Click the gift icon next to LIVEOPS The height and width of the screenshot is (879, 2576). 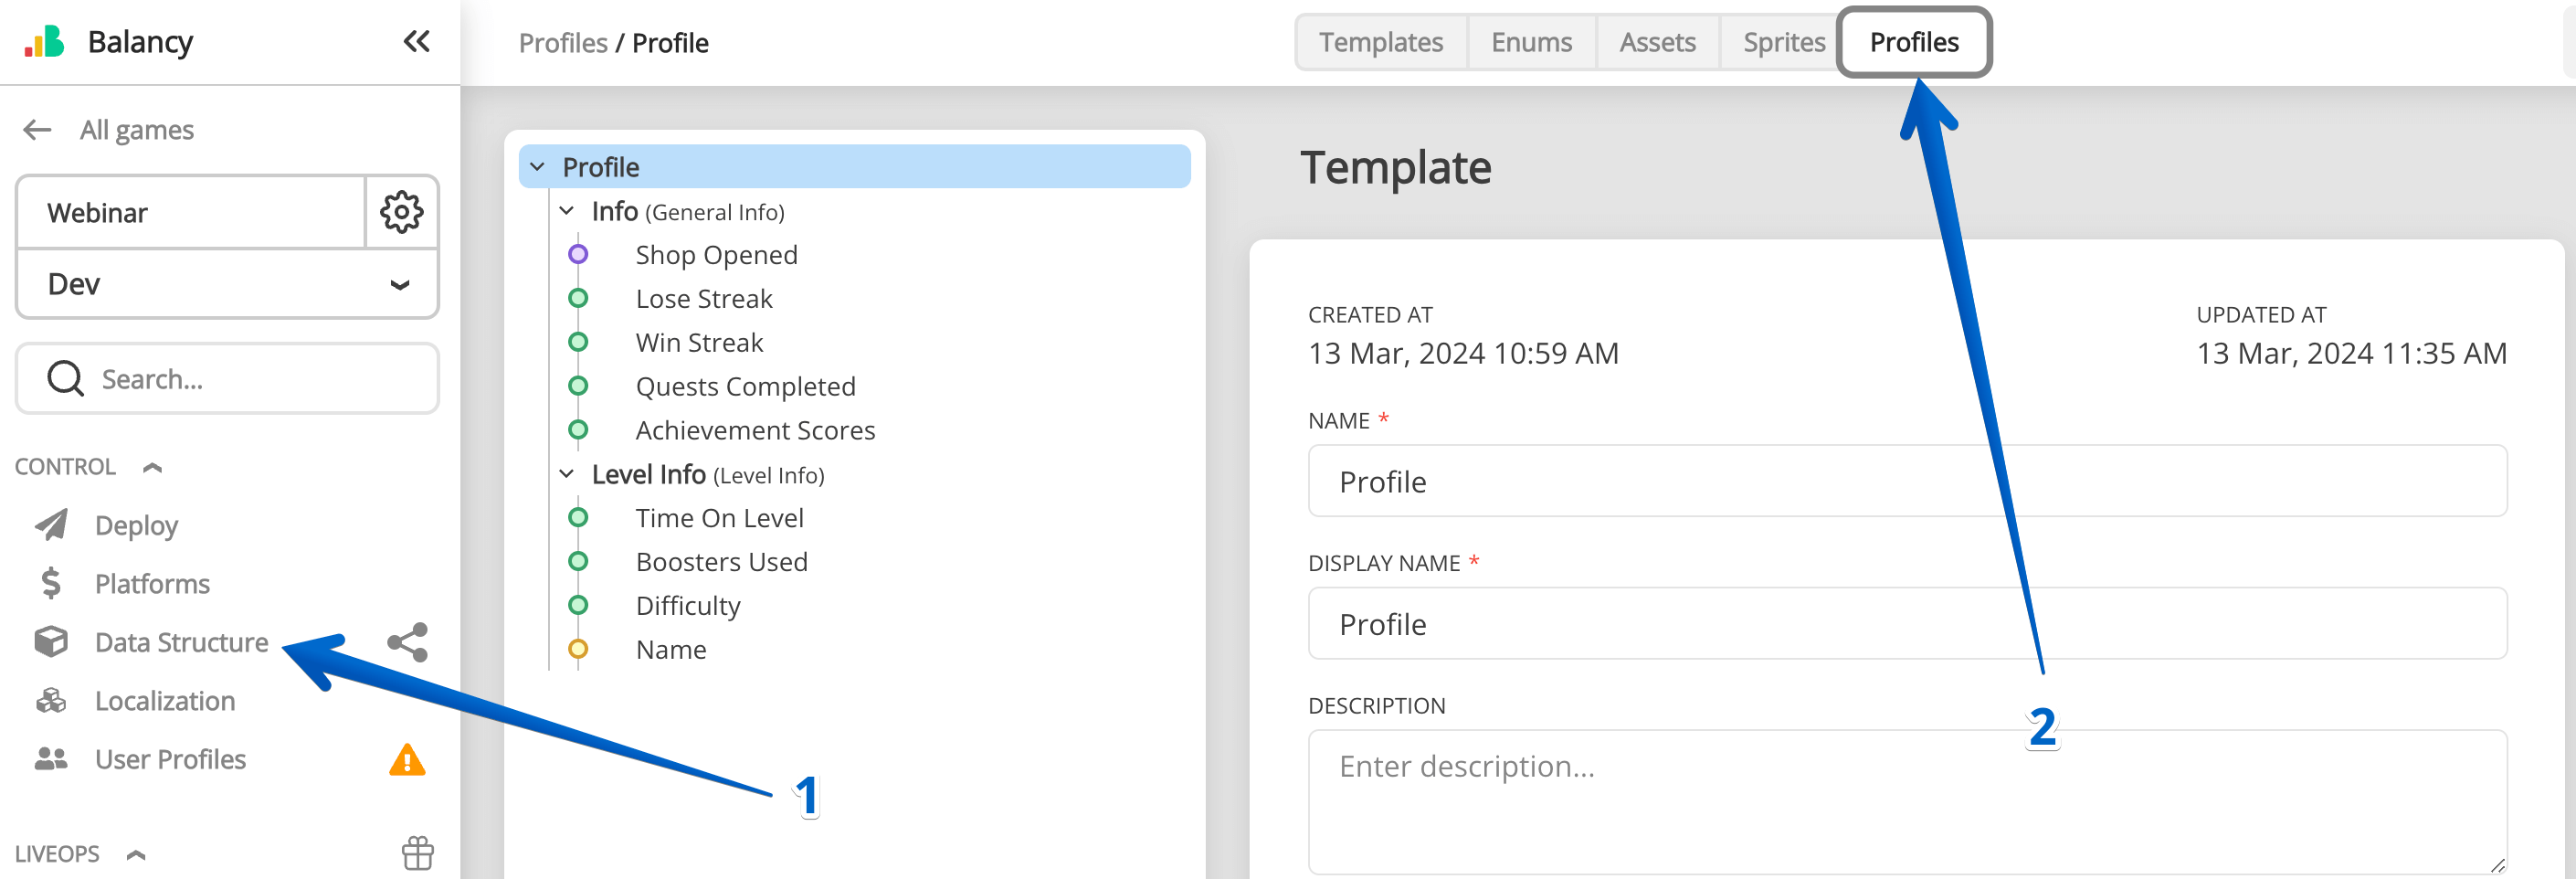click(416, 853)
